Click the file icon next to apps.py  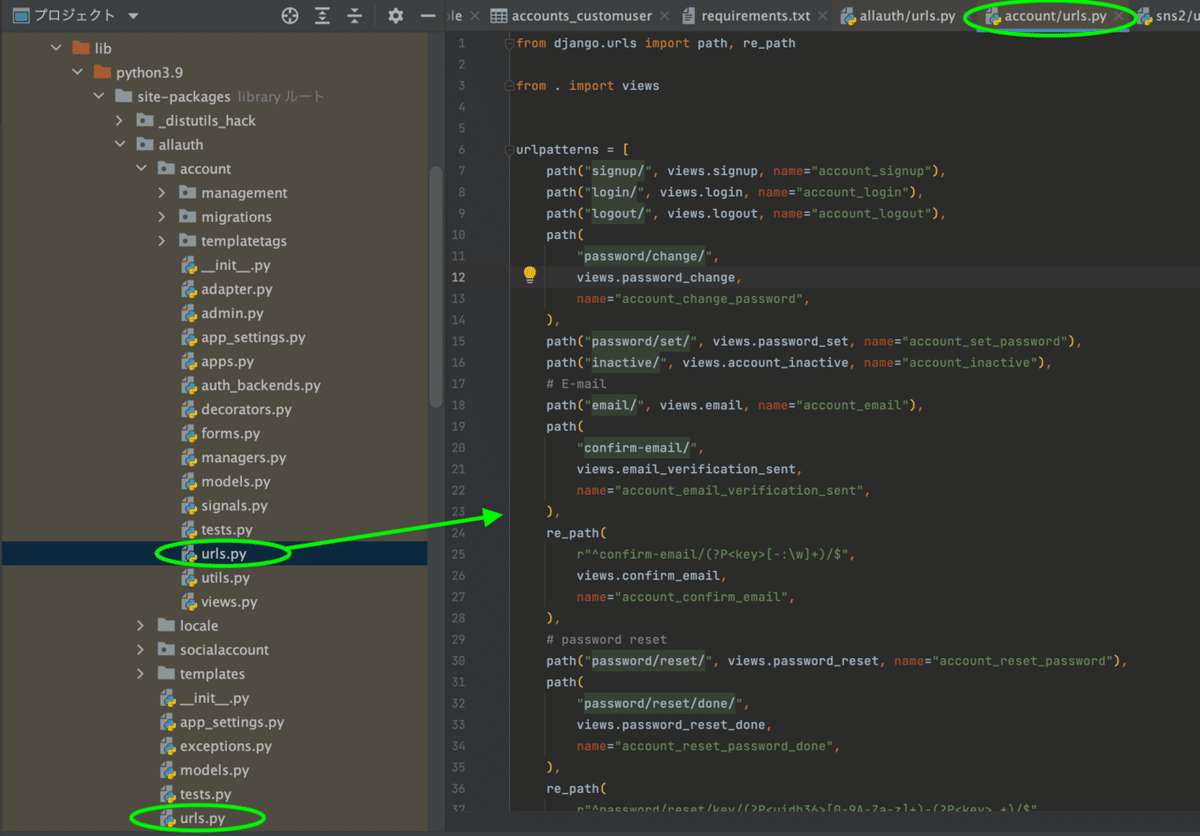189,361
